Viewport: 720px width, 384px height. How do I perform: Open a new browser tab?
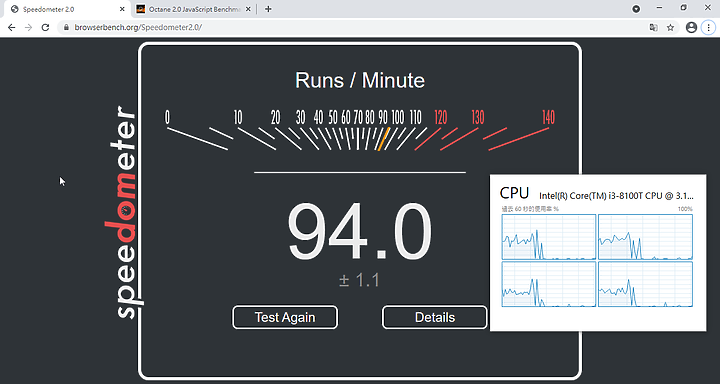click(268, 9)
